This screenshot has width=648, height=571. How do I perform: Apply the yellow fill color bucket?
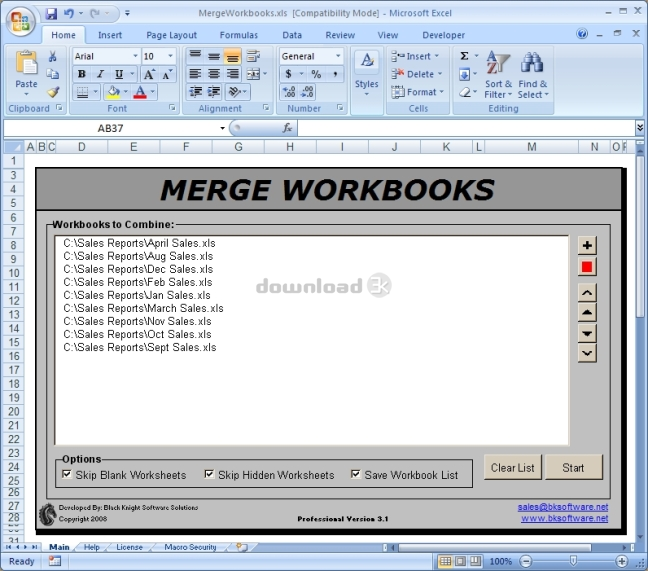(113, 92)
